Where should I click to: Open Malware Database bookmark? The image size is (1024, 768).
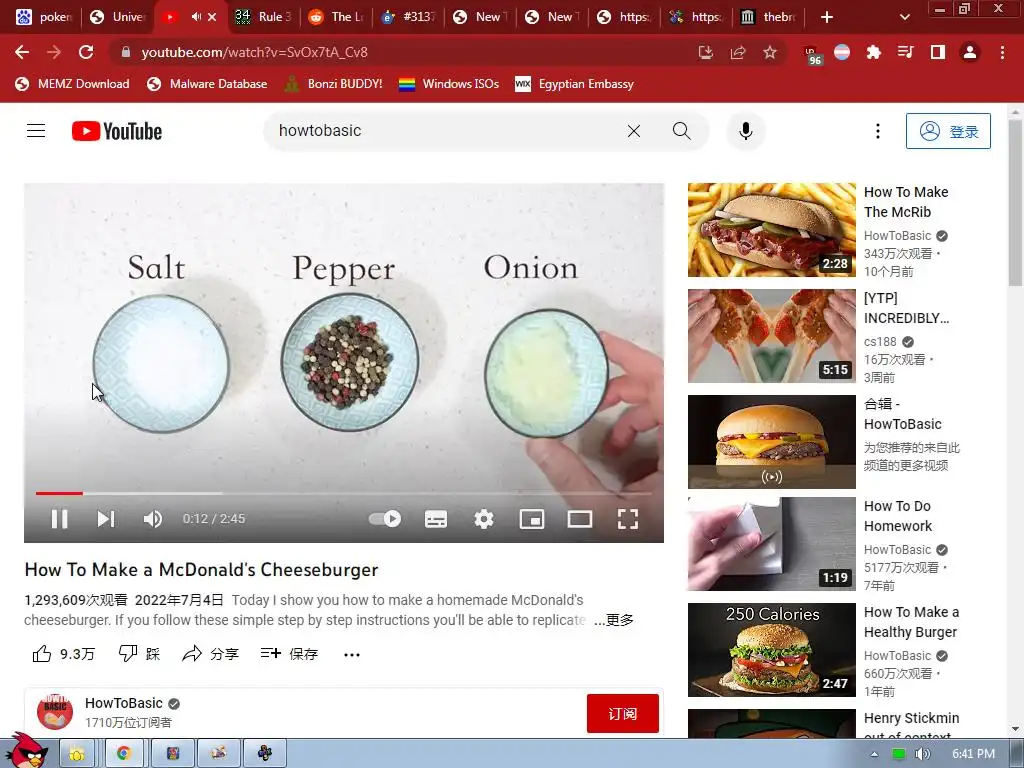pos(207,84)
